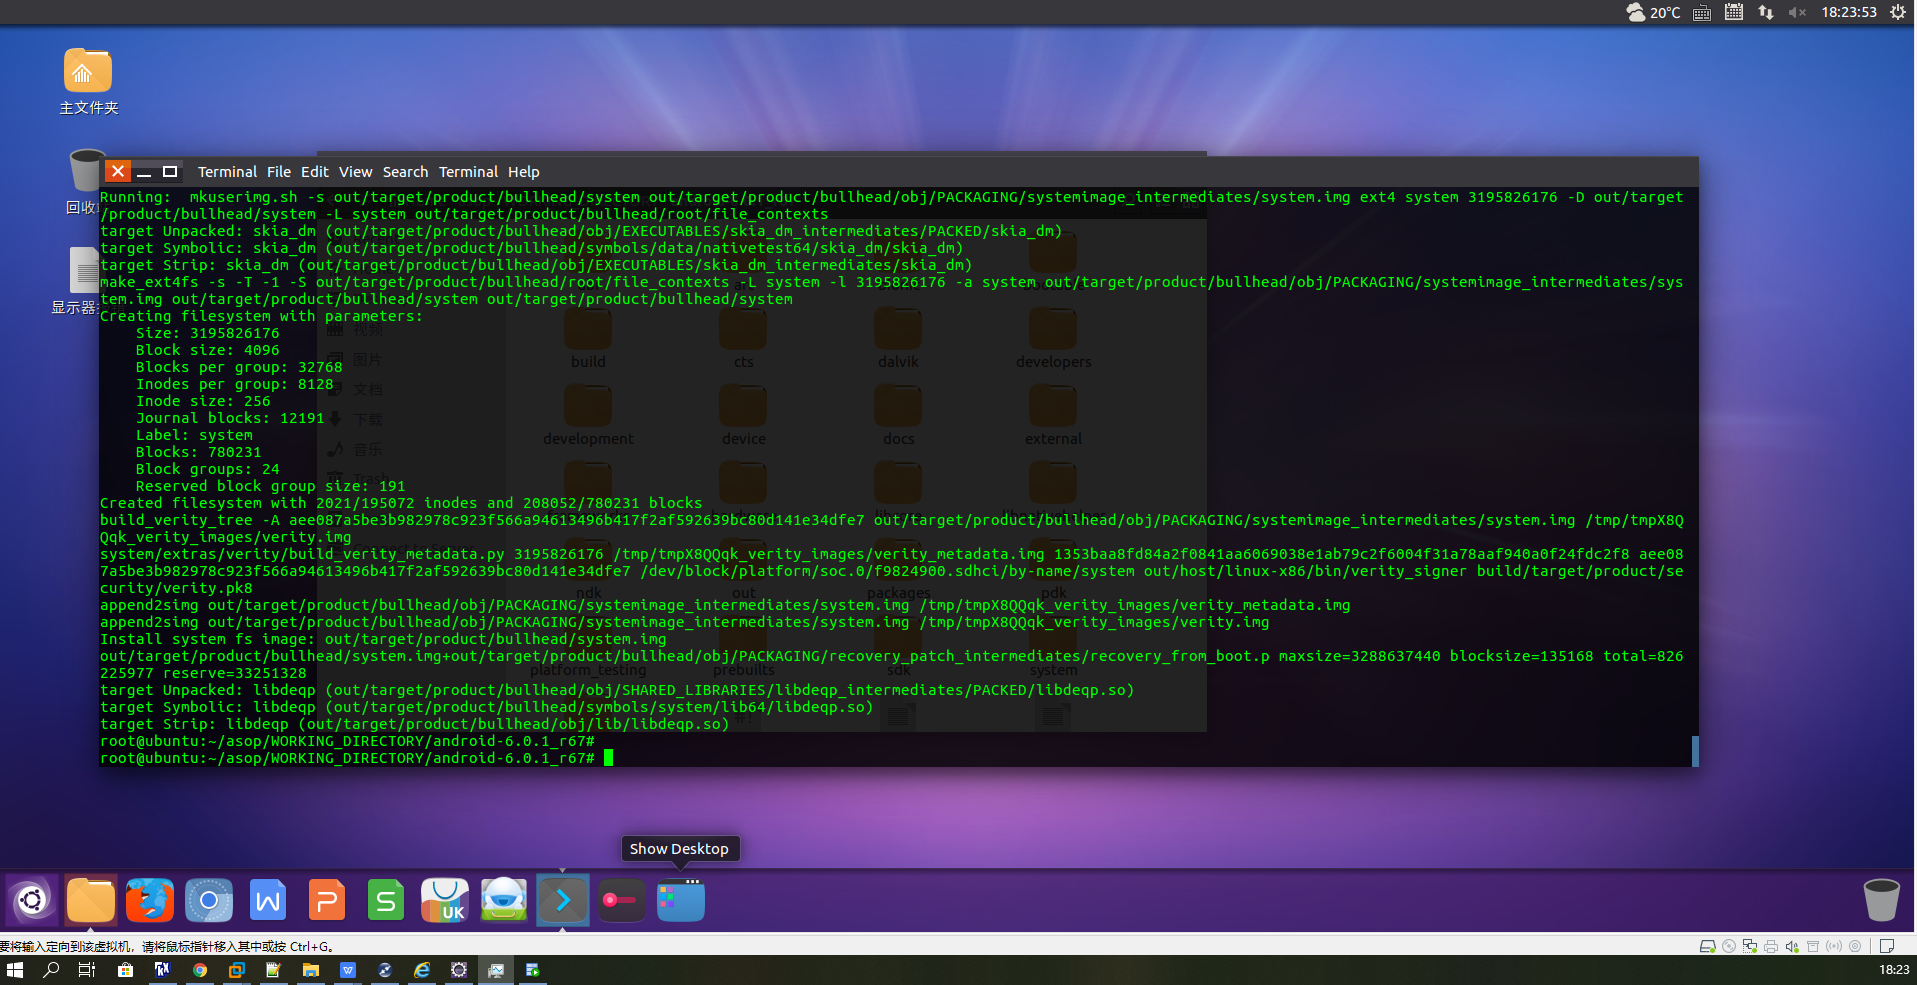Click the Show Desktop icon in dock
Screen dimensions: 1917x985
tap(681, 901)
